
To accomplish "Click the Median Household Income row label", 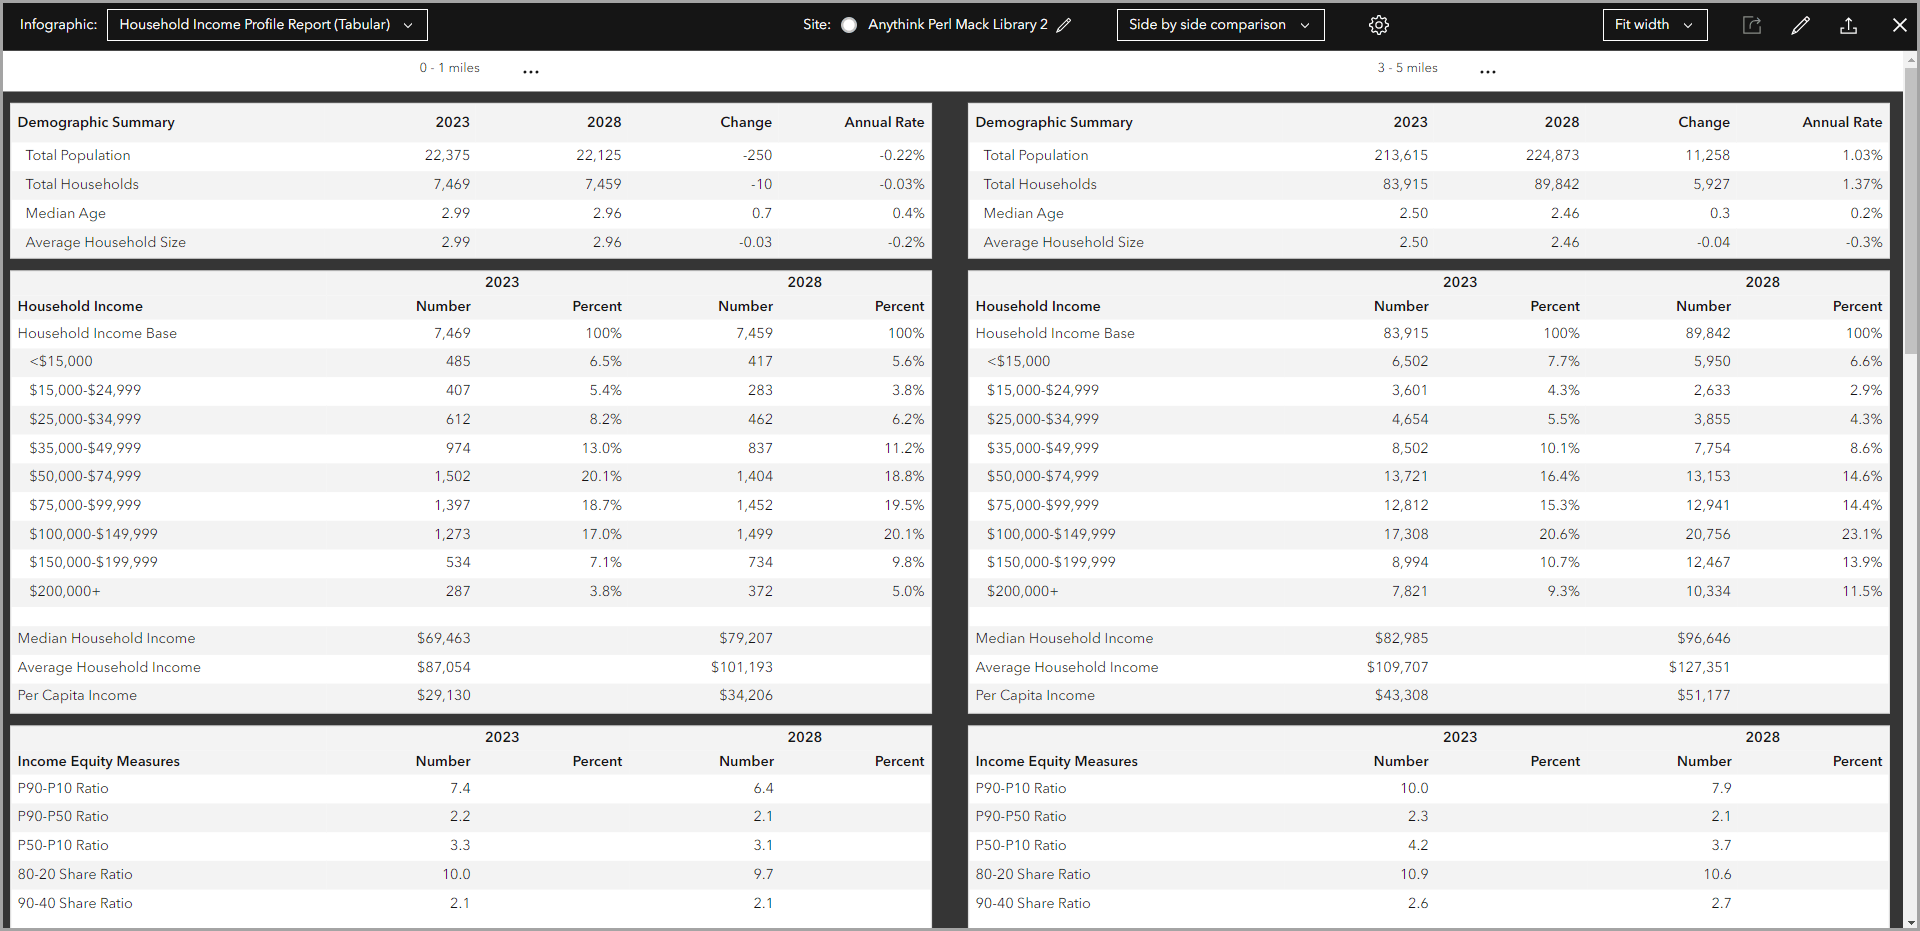I will (106, 638).
